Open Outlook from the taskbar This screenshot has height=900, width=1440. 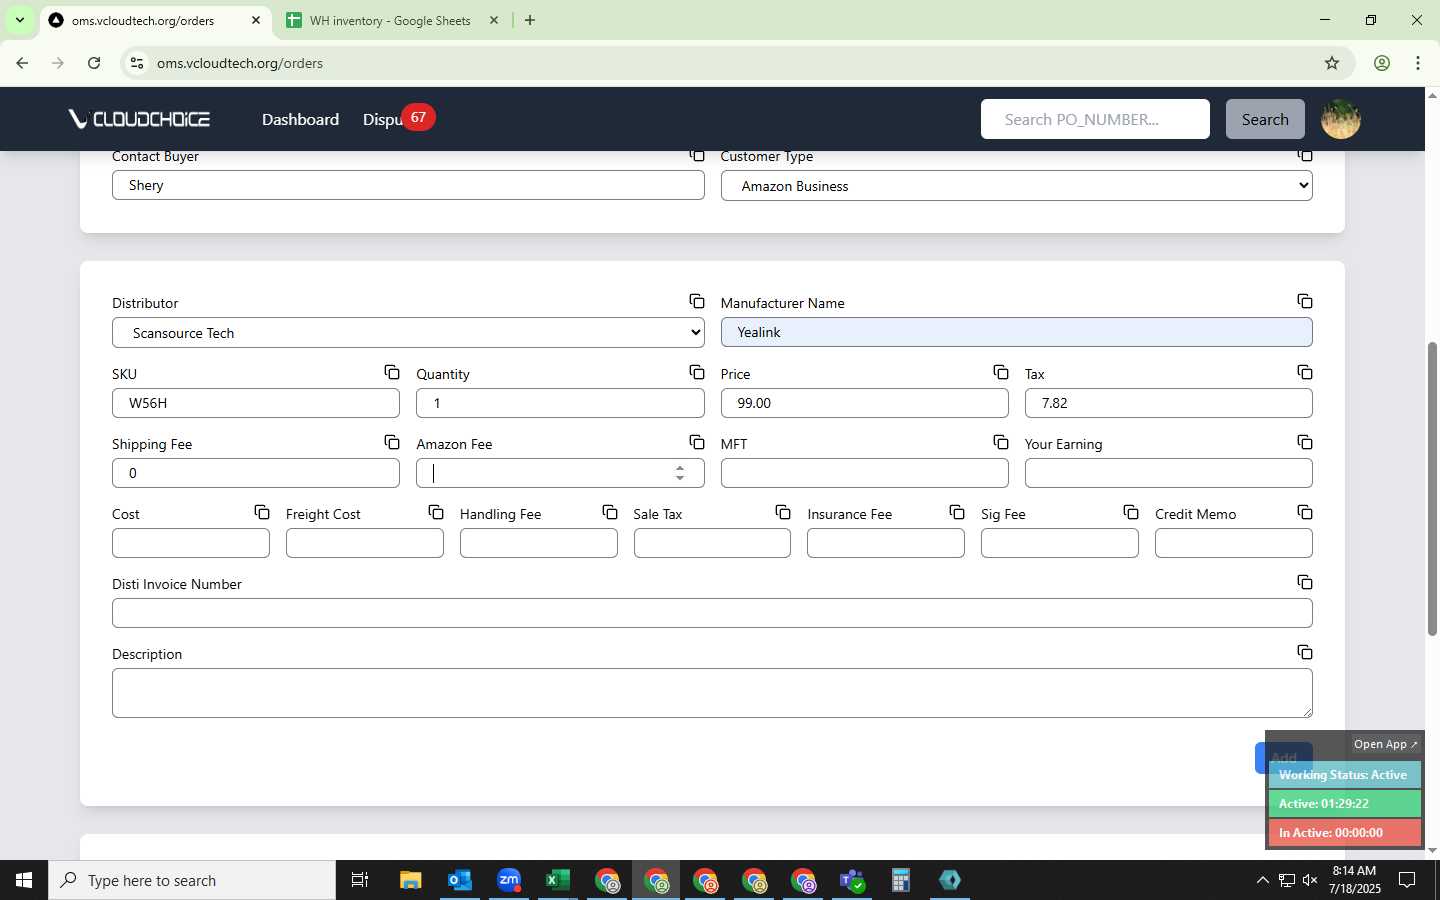[459, 880]
